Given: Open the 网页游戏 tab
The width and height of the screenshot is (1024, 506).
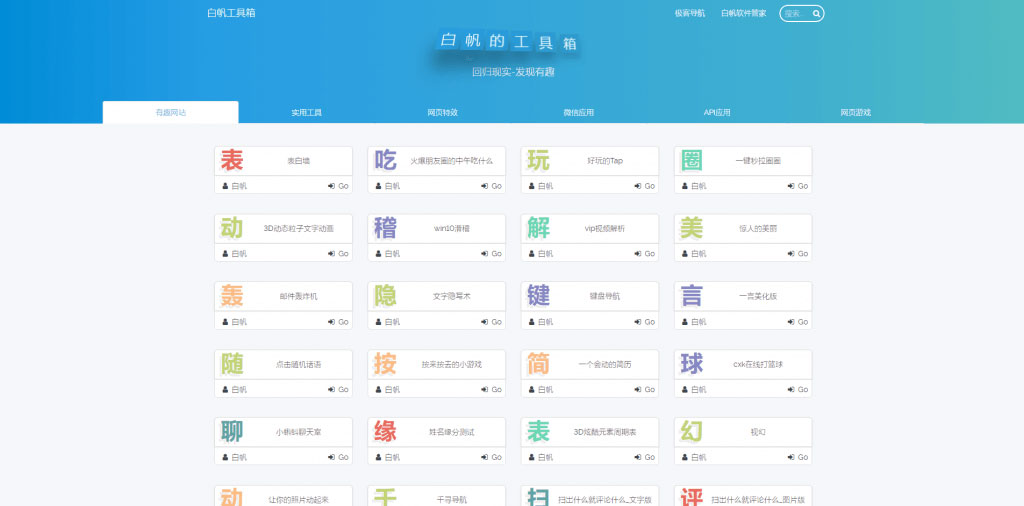Looking at the screenshot, I should [x=855, y=113].
